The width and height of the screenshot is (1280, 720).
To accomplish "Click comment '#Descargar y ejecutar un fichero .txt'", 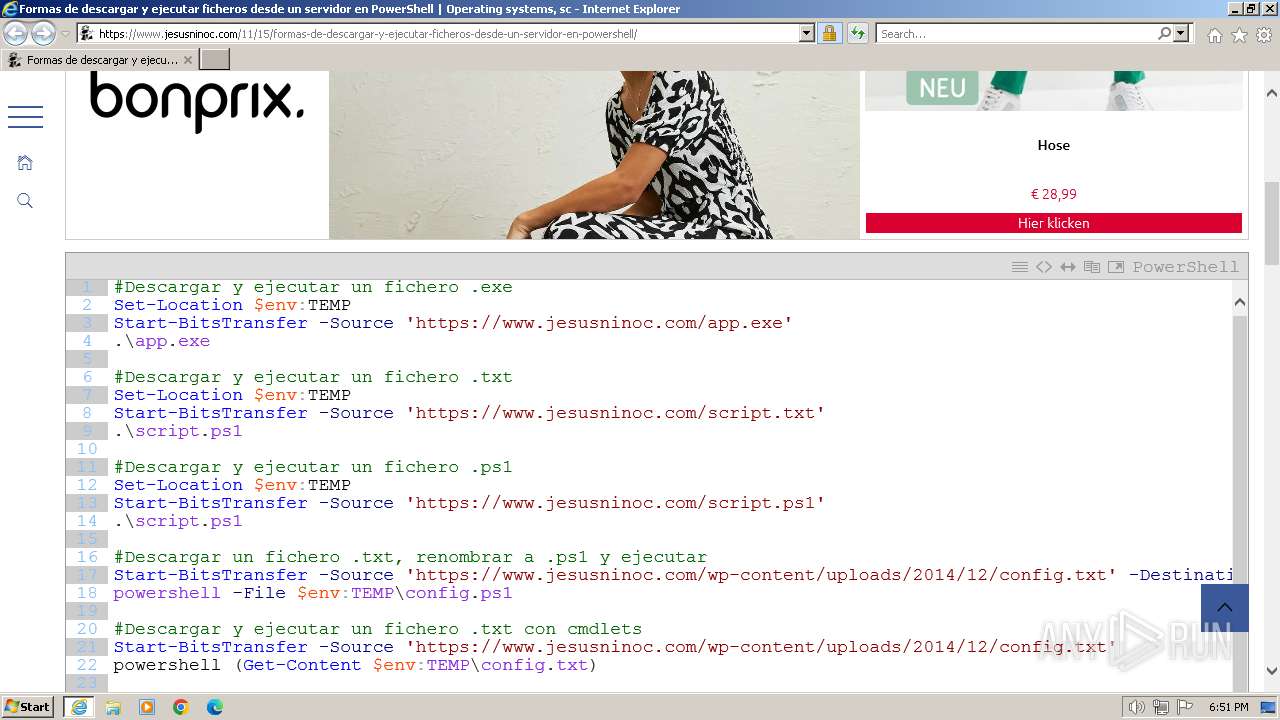I will (313, 377).
